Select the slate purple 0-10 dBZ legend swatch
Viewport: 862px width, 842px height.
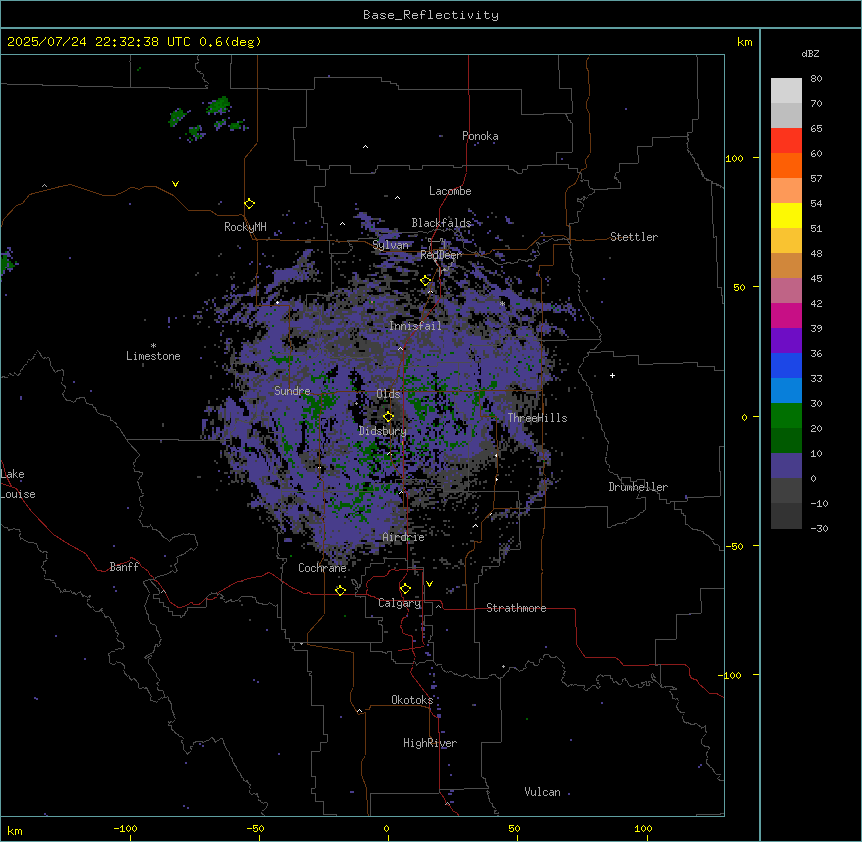(786, 466)
